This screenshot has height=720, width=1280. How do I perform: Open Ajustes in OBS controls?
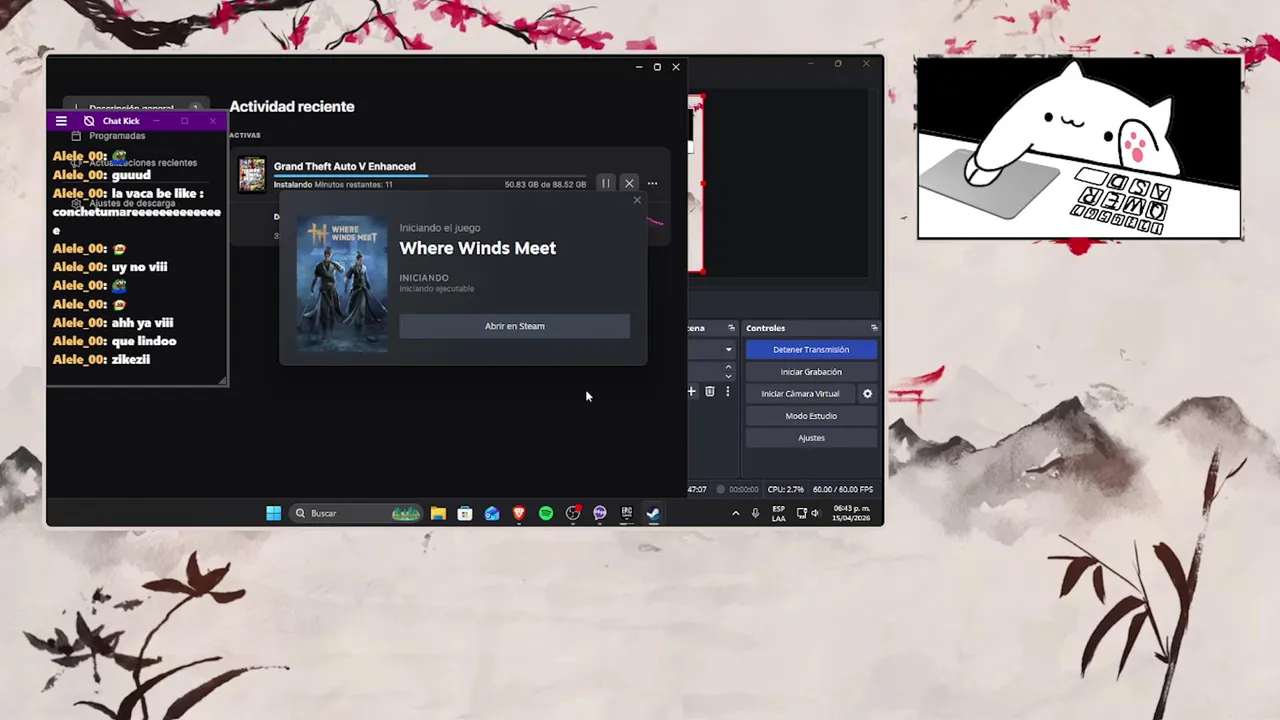coord(811,438)
